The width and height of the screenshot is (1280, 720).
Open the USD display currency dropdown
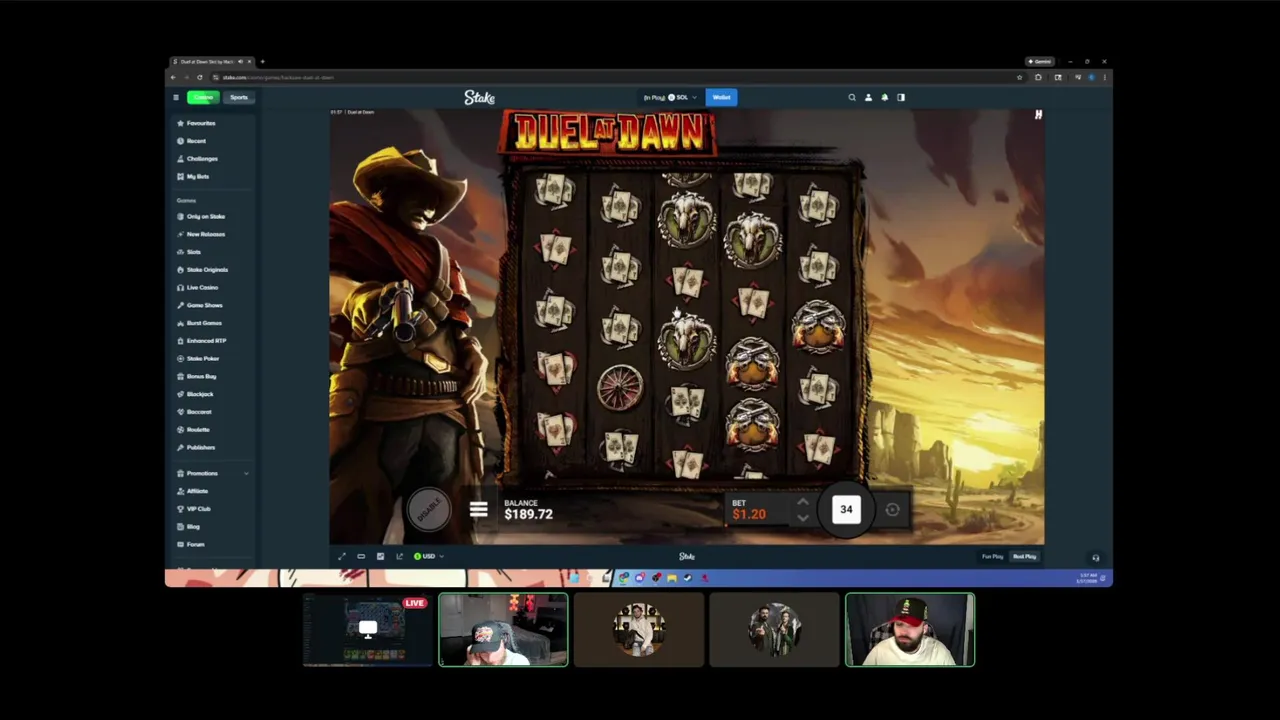coord(429,557)
